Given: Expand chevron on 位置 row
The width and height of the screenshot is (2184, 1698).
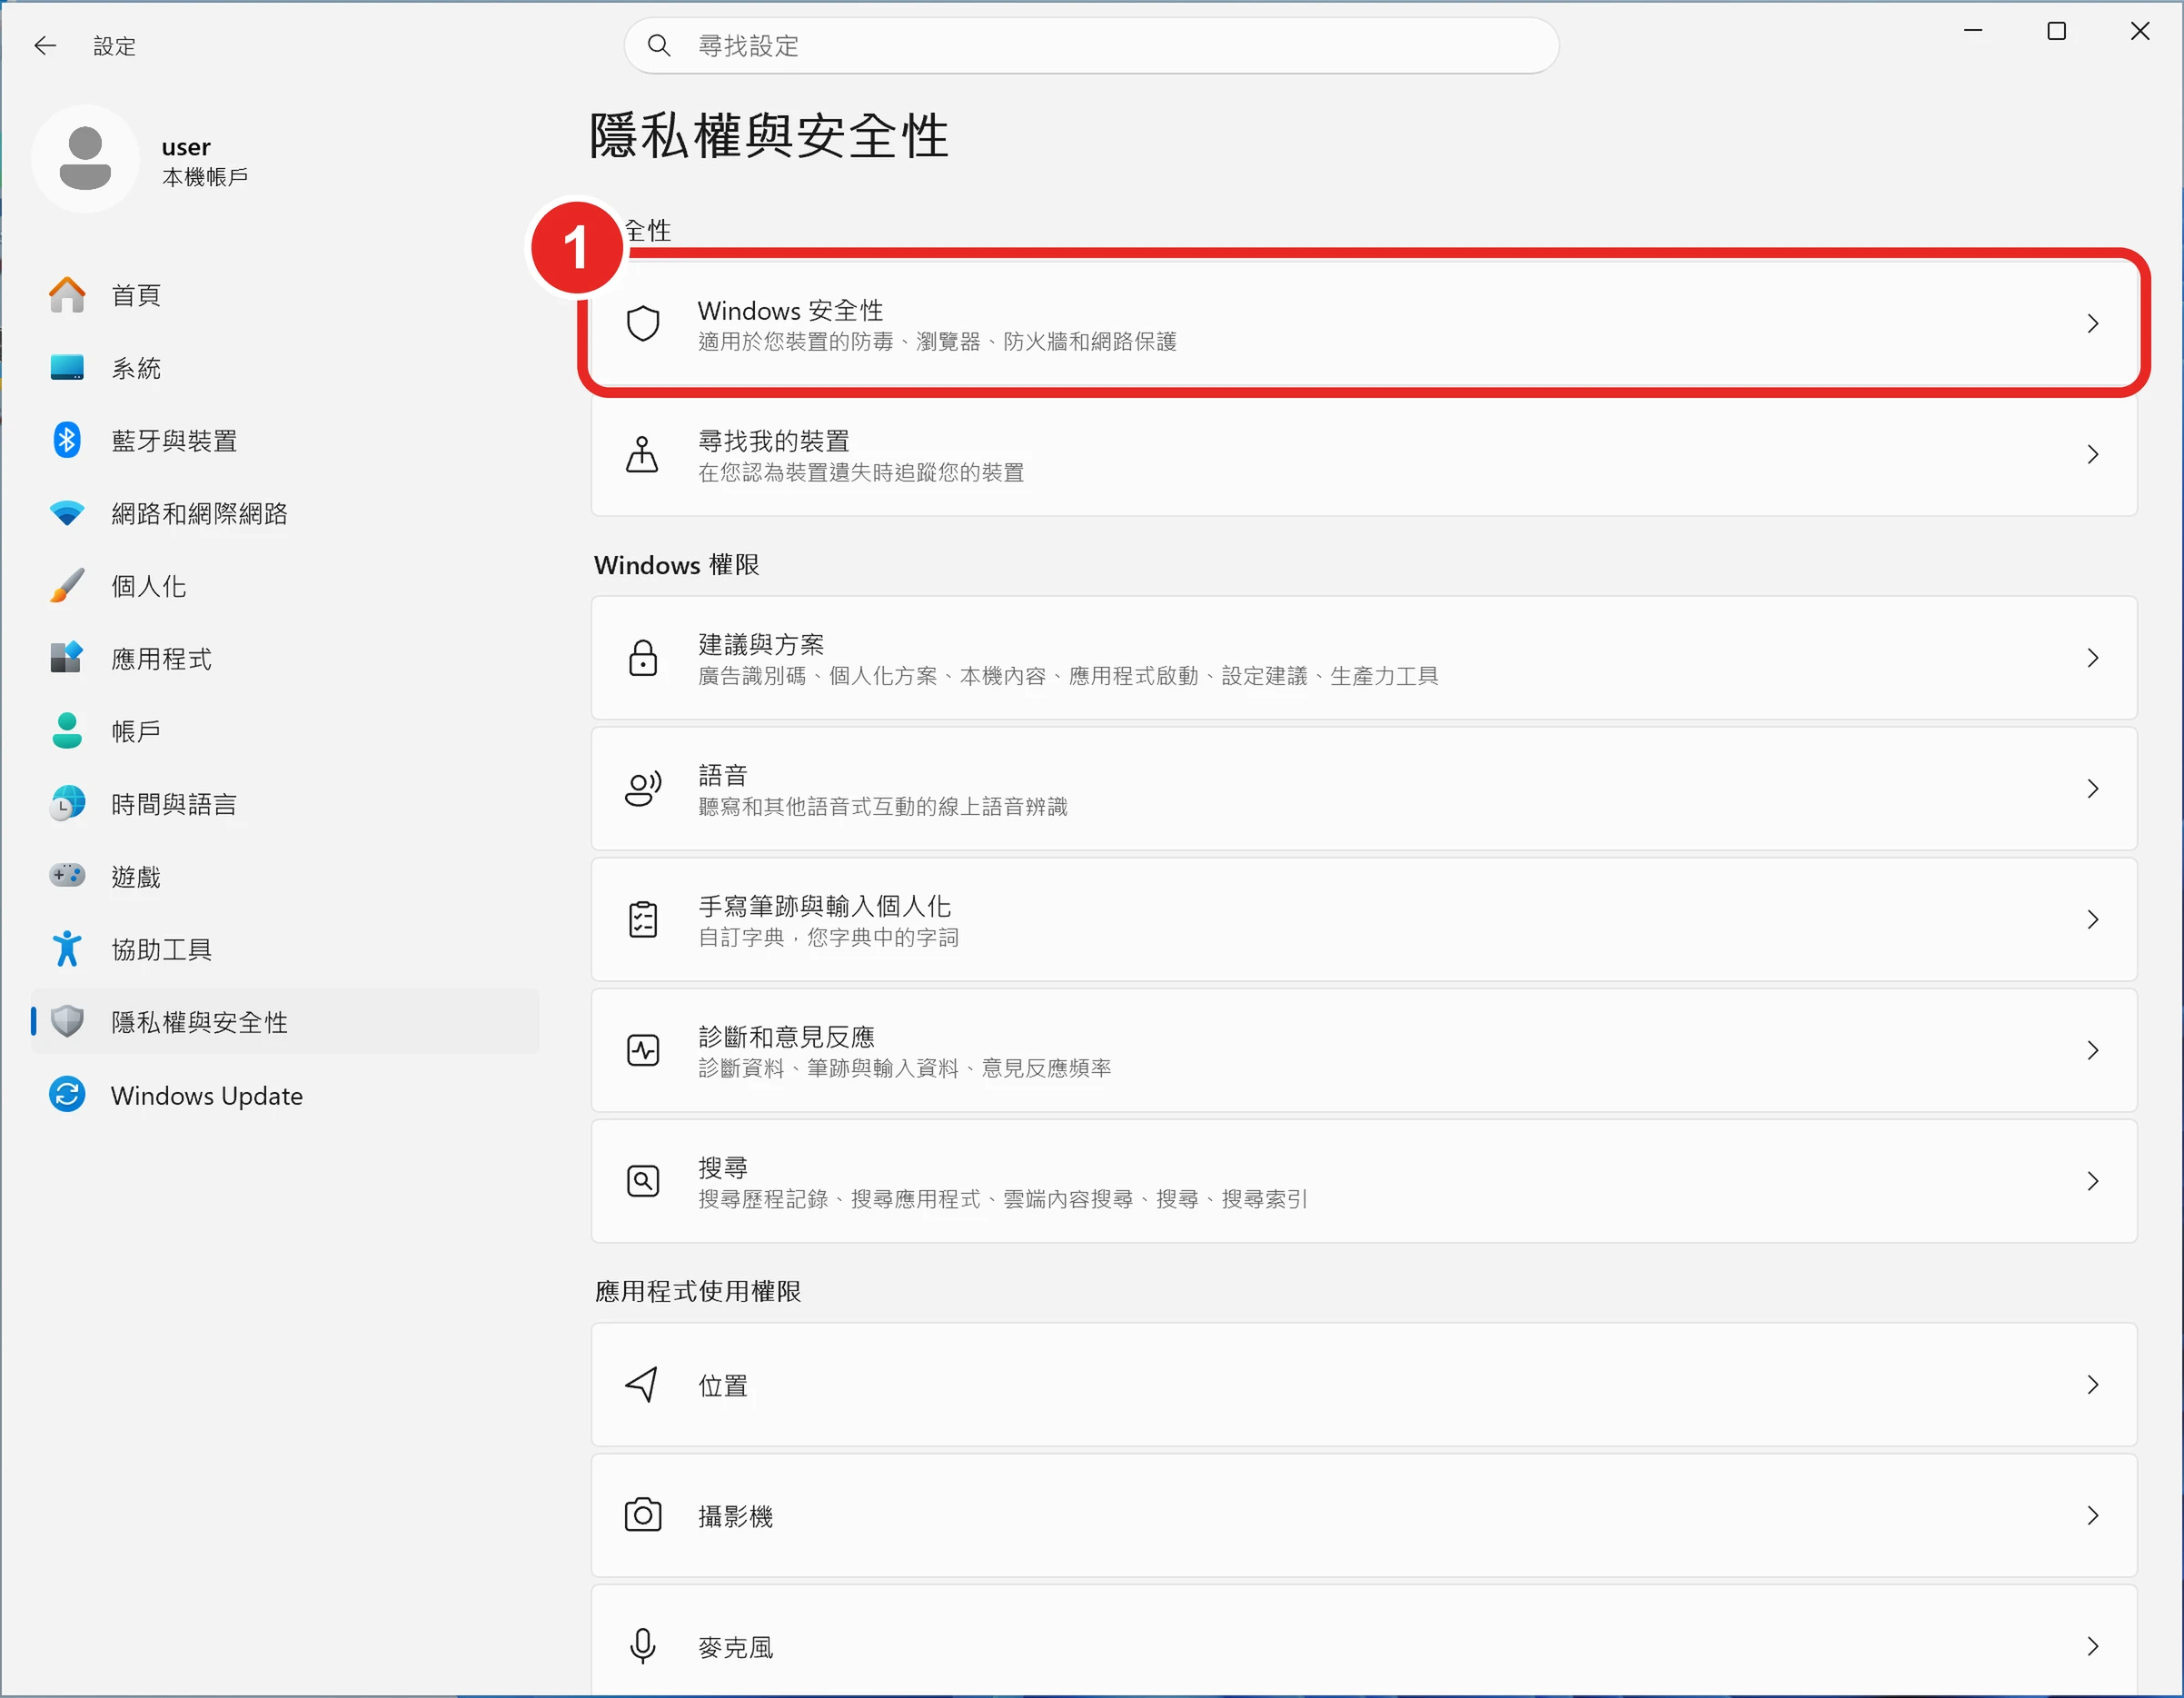Looking at the screenshot, I should click(x=2093, y=1385).
